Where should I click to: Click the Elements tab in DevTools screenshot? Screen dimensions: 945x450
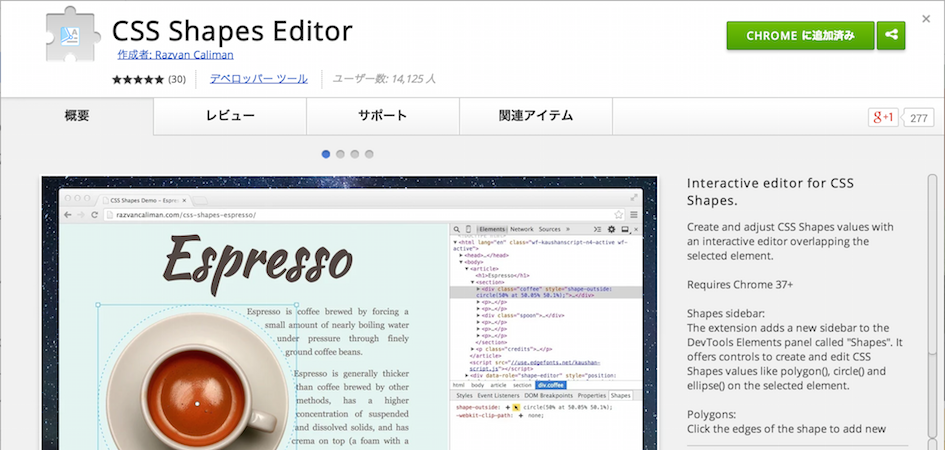click(492, 230)
